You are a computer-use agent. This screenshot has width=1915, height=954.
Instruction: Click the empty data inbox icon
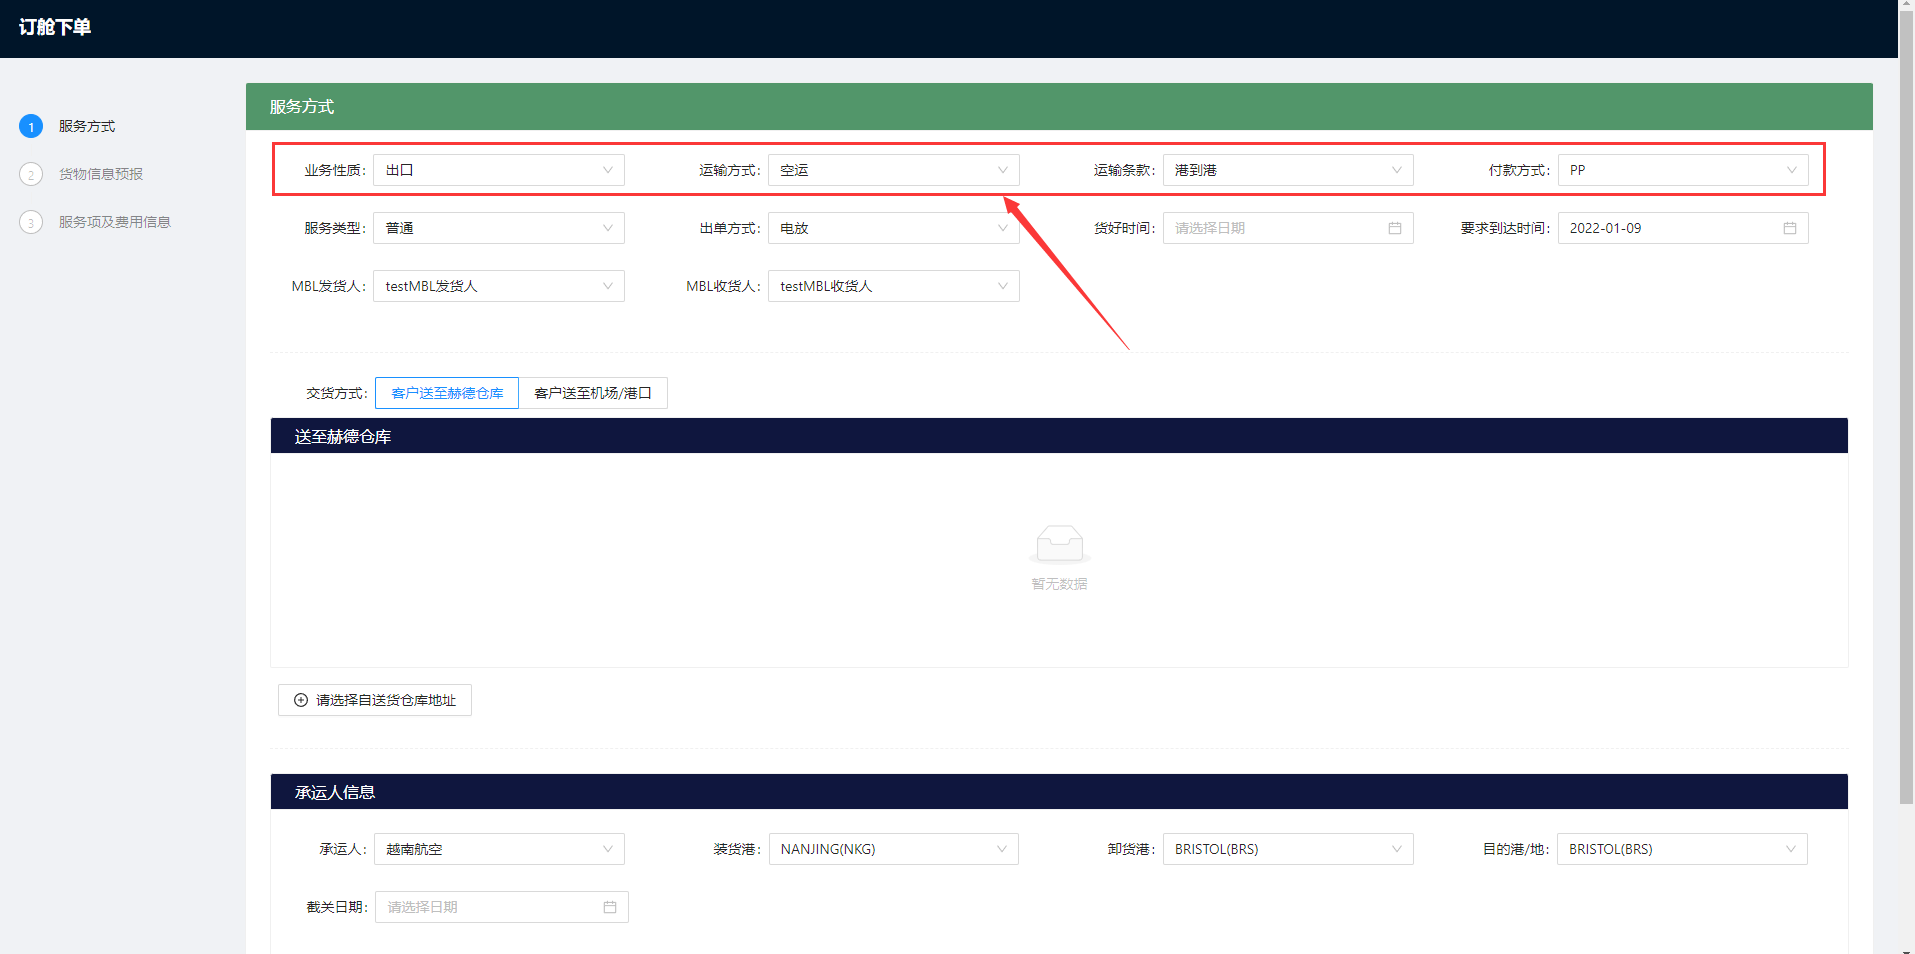[1059, 544]
